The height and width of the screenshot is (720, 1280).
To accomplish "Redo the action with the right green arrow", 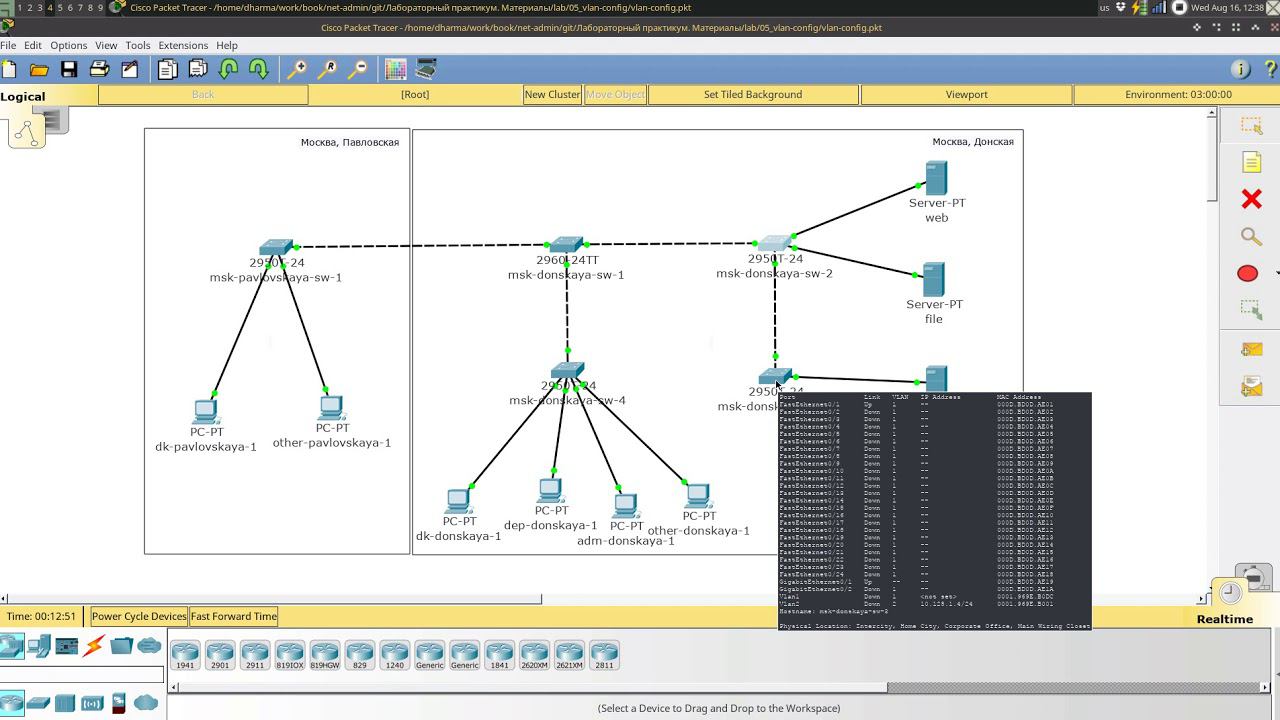I will tap(258, 69).
